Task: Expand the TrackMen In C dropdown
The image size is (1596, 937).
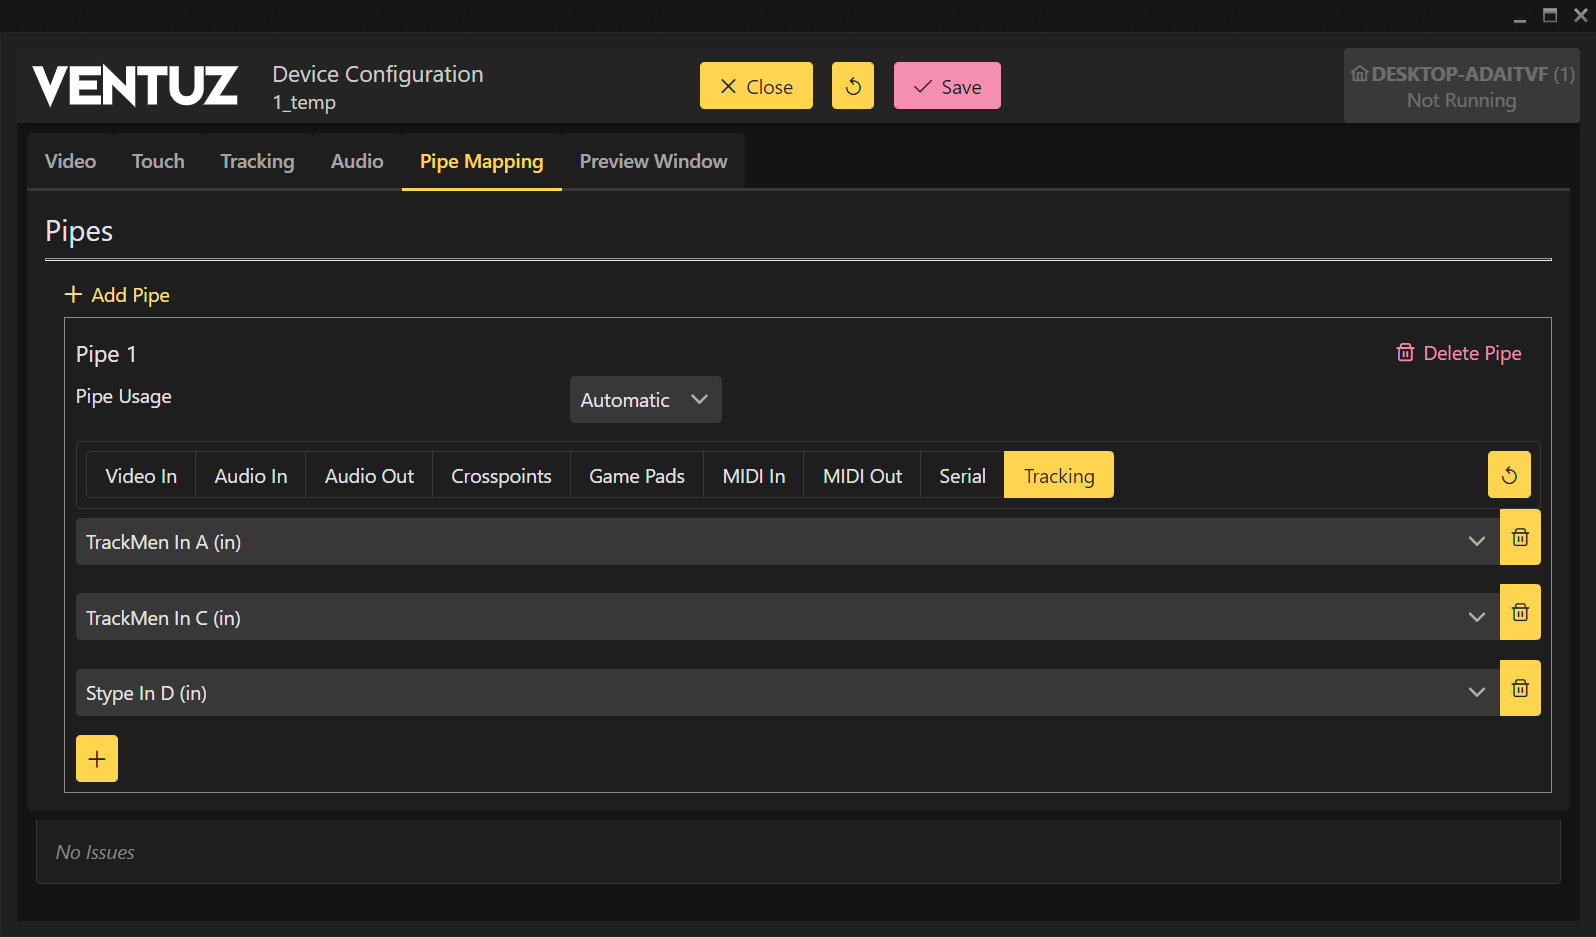Action: tap(1476, 617)
